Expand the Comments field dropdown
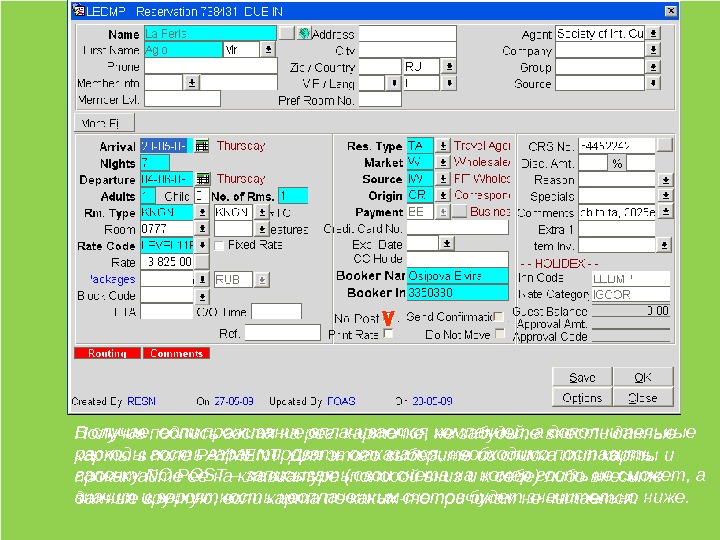 click(x=665, y=212)
